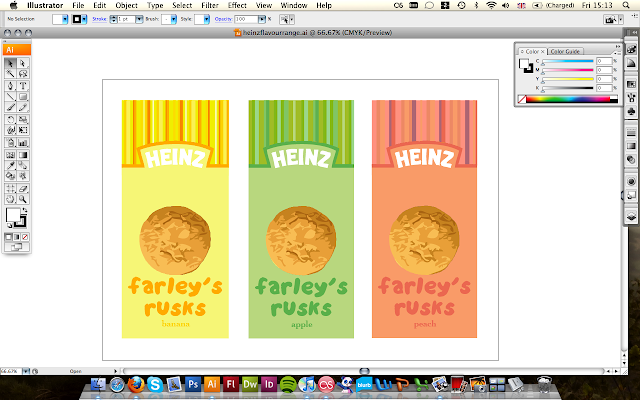
Task: Open the Effect menu
Action: (237, 5)
